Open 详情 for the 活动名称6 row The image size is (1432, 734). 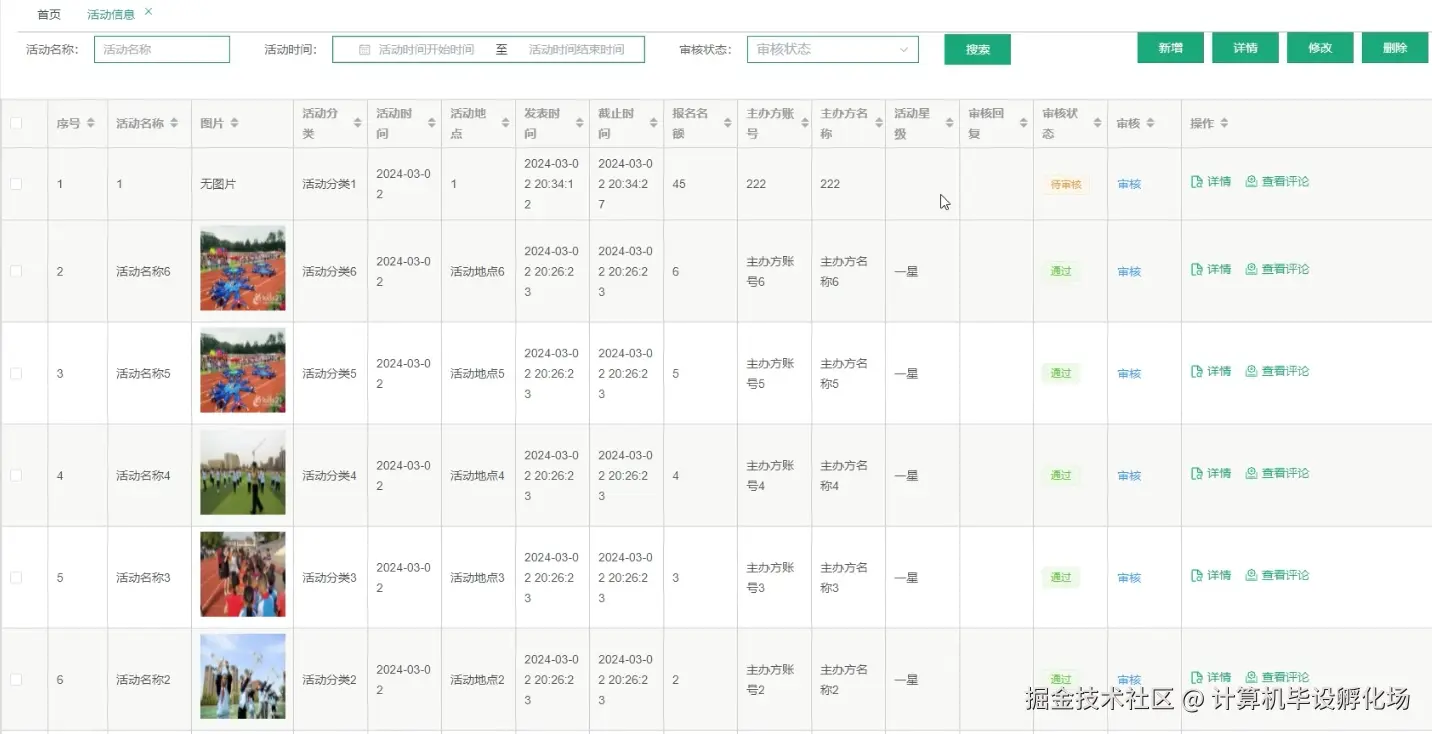coord(1211,269)
